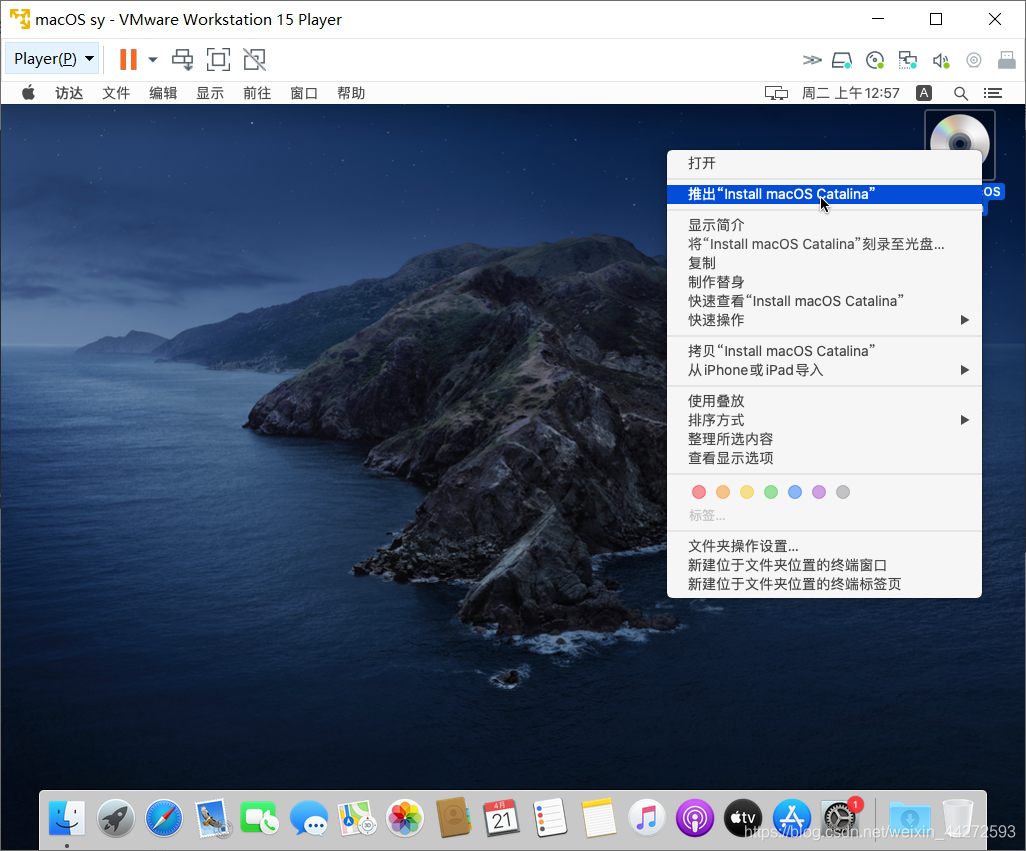Toggle the VM sound device icon

tap(941, 60)
